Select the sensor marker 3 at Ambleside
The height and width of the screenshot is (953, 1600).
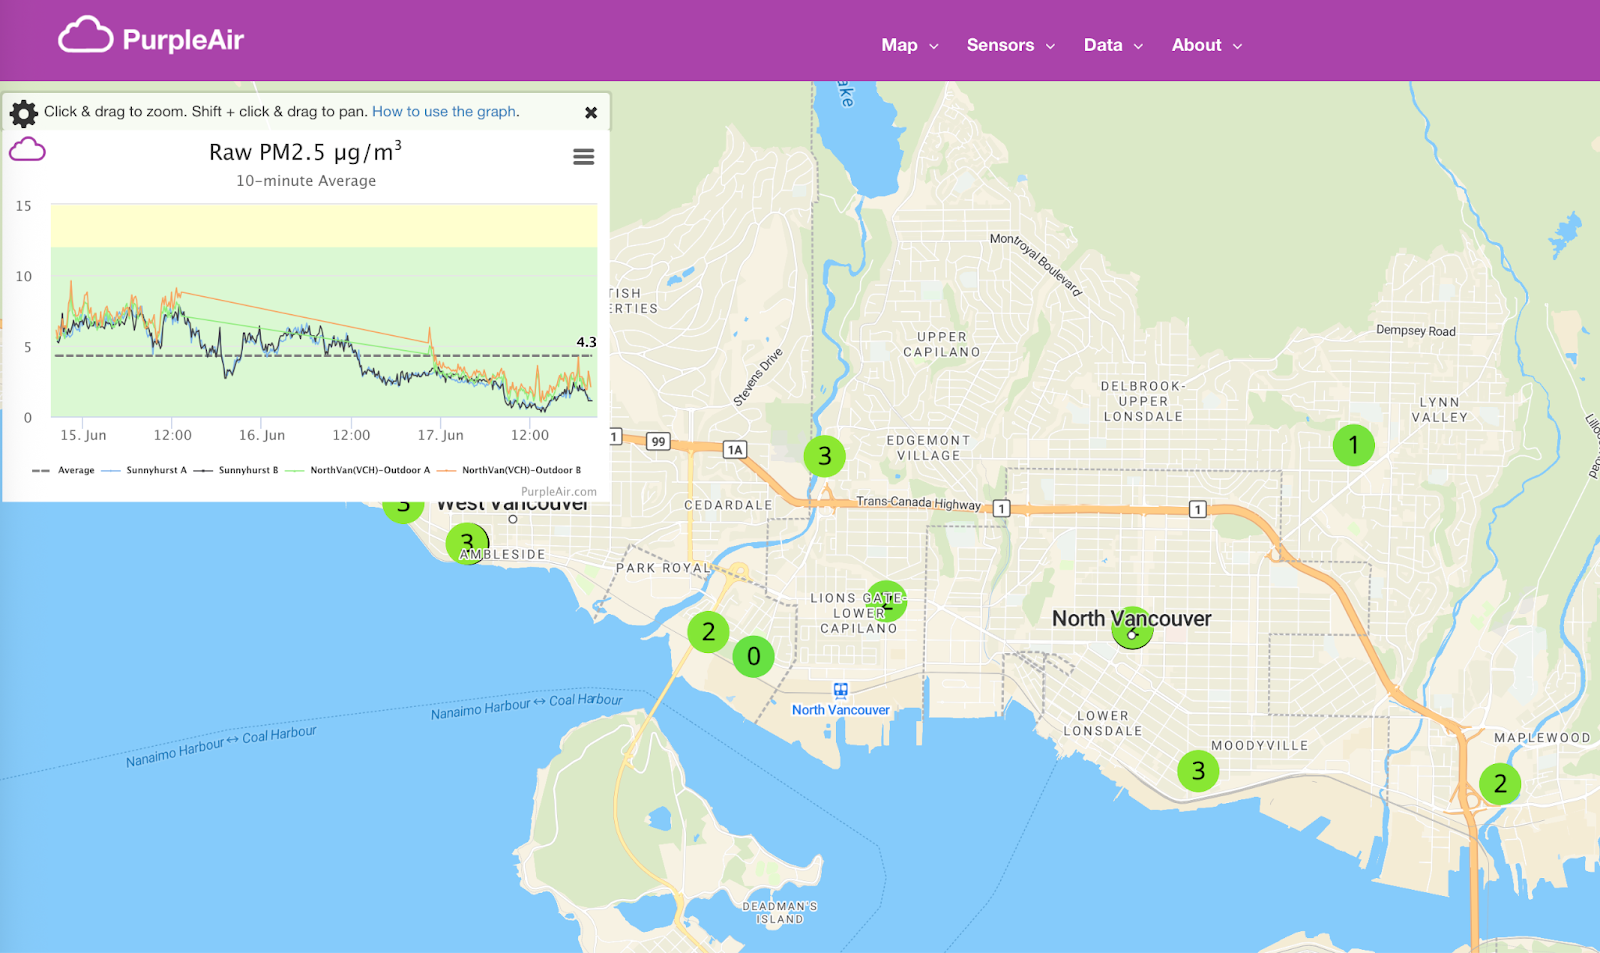(467, 544)
